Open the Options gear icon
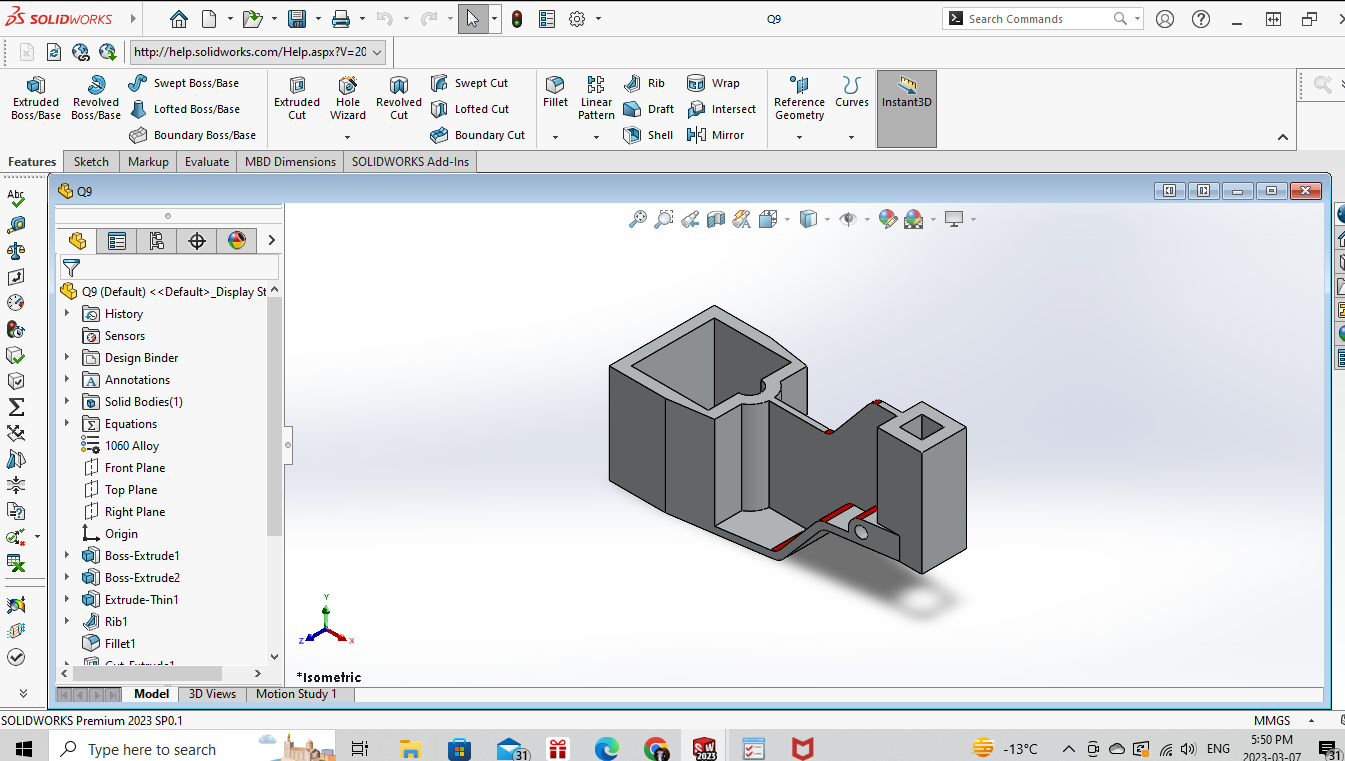The image size is (1345, 761). pyautogui.click(x=577, y=19)
